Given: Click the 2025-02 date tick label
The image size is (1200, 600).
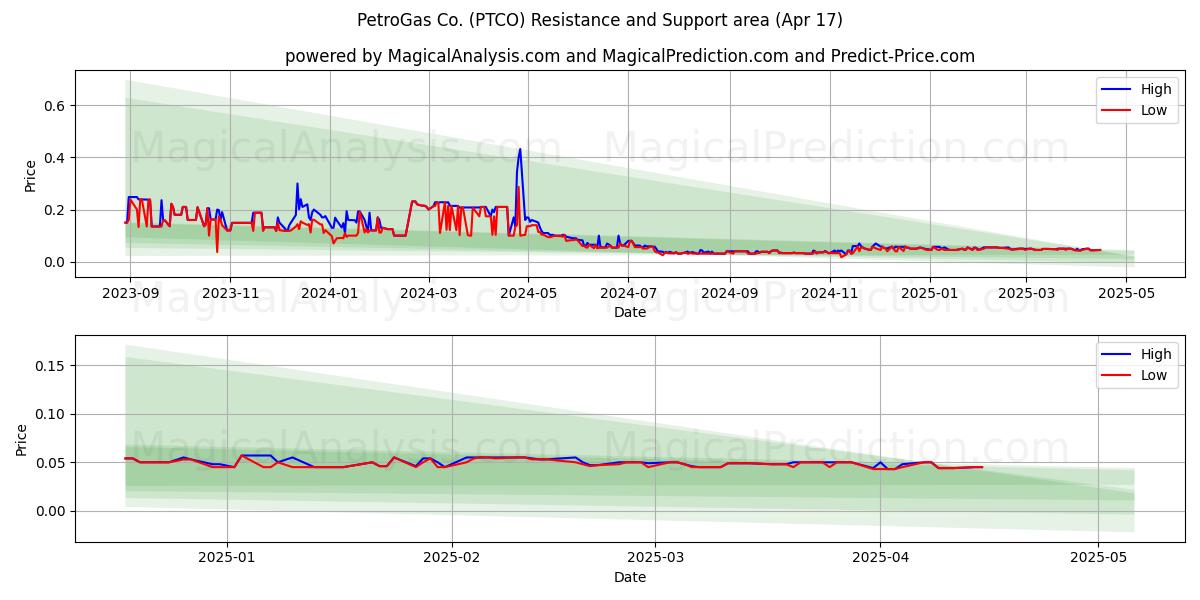Looking at the screenshot, I should (452, 558).
